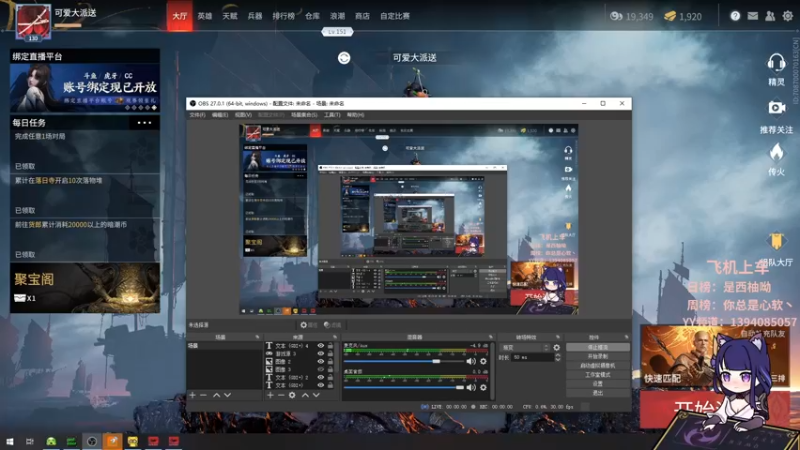Adjust the desktop audio volume slider
This screenshot has height=450, width=800.
pos(459,387)
